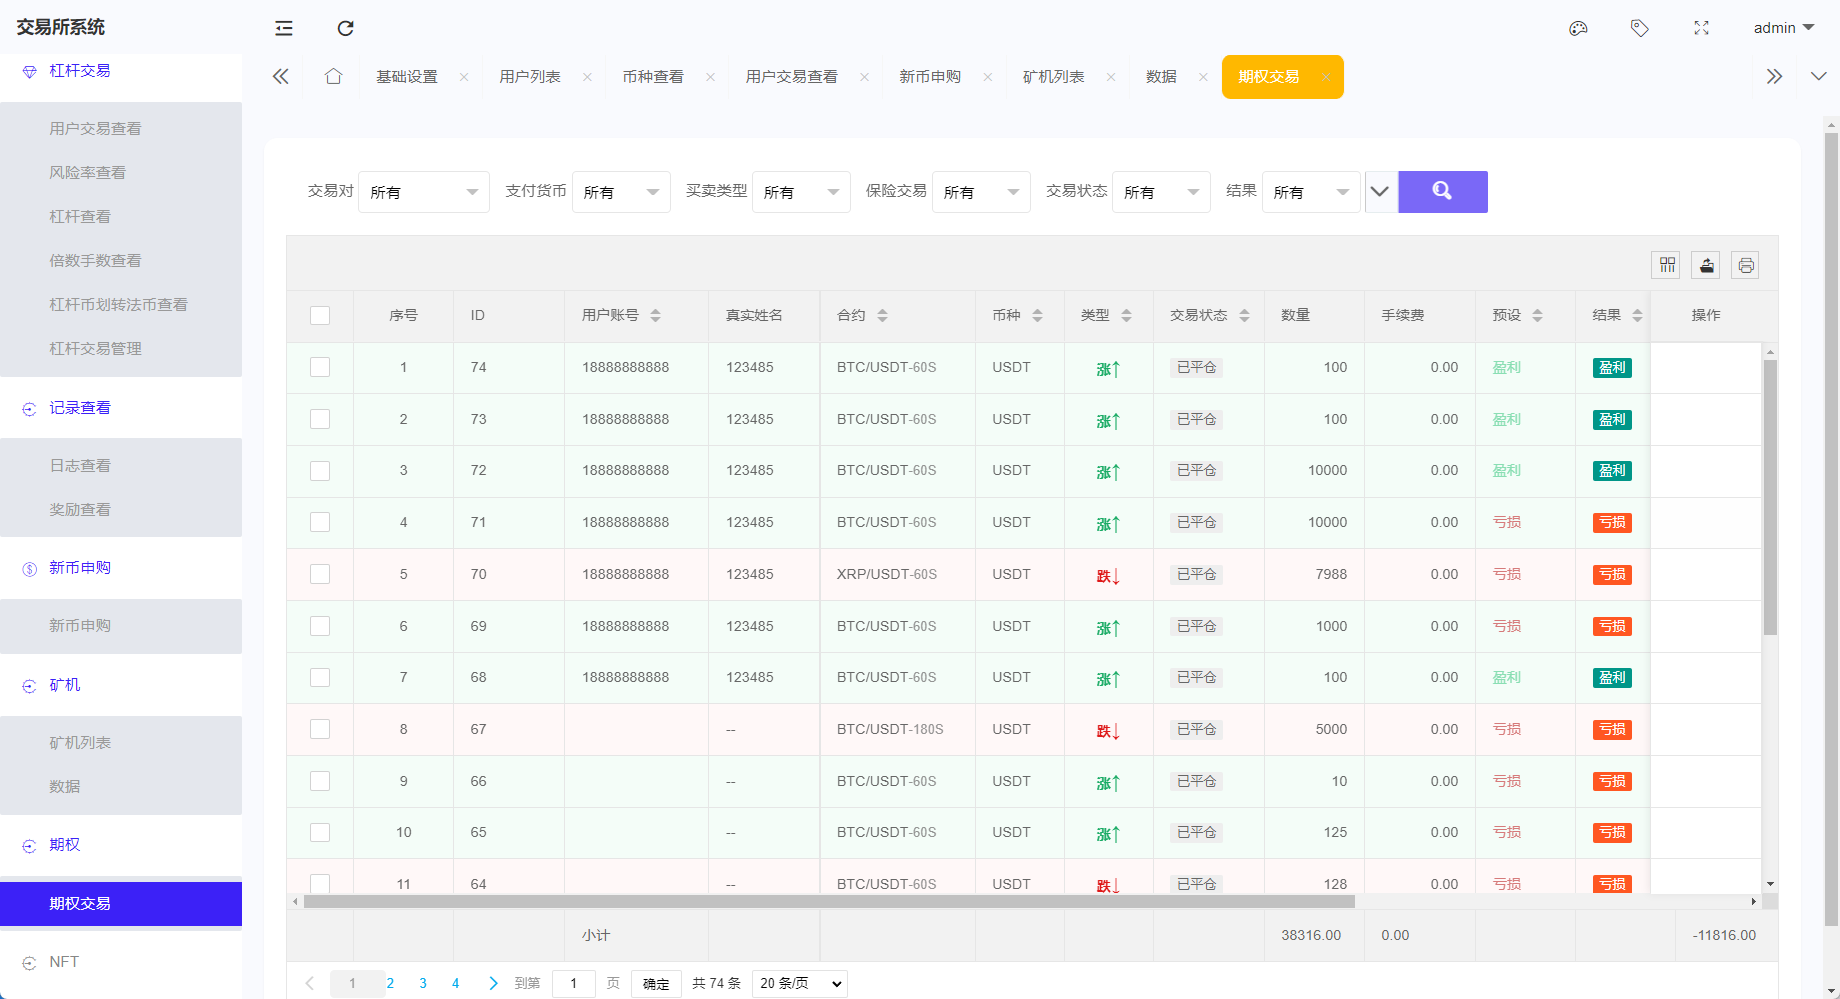
Task: Sort by 结果 column arrows
Action: coord(1637,316)
